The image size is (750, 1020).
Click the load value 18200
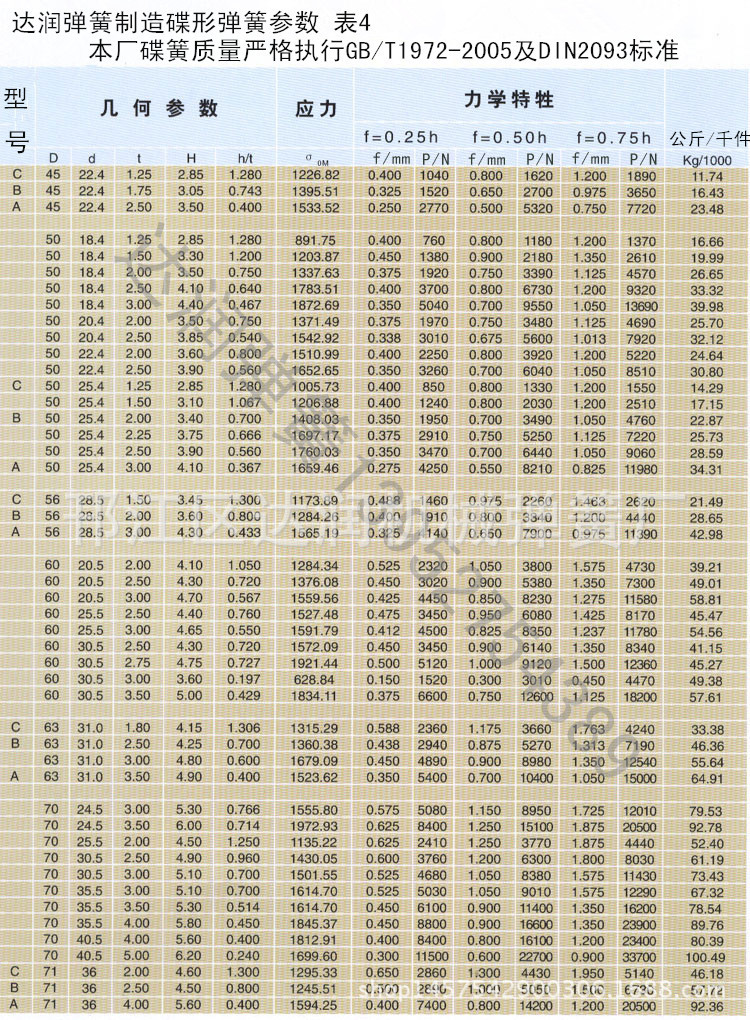coord(640,697)
